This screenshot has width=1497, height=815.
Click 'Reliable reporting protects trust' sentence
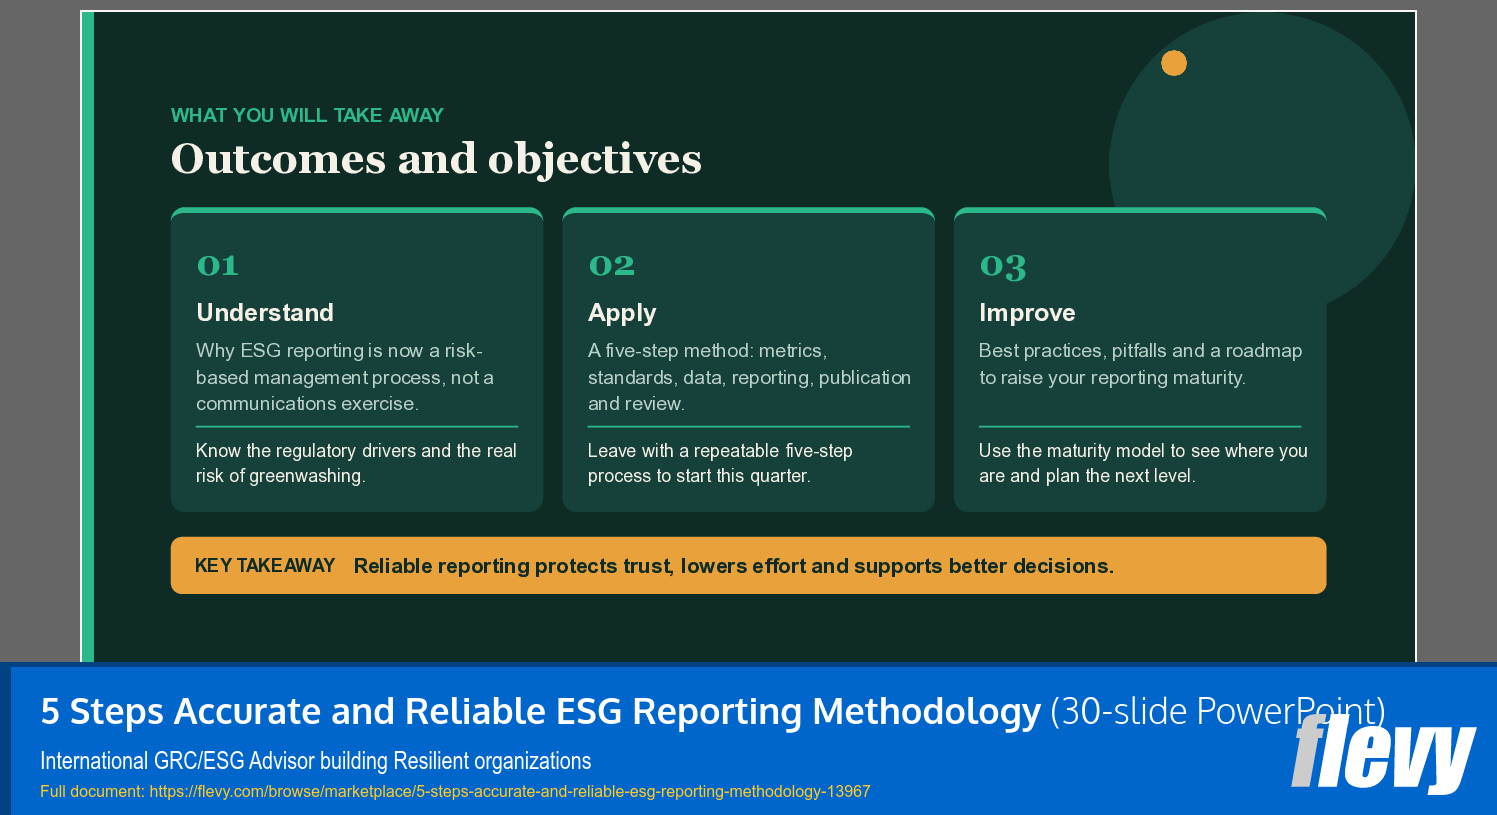(734, 566)
